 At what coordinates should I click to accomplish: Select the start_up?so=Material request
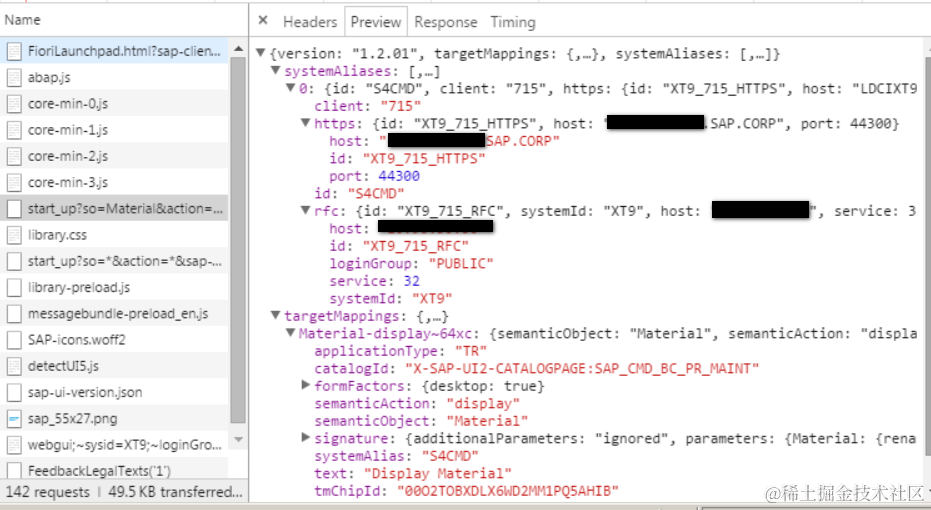click(x=114, y=208)
